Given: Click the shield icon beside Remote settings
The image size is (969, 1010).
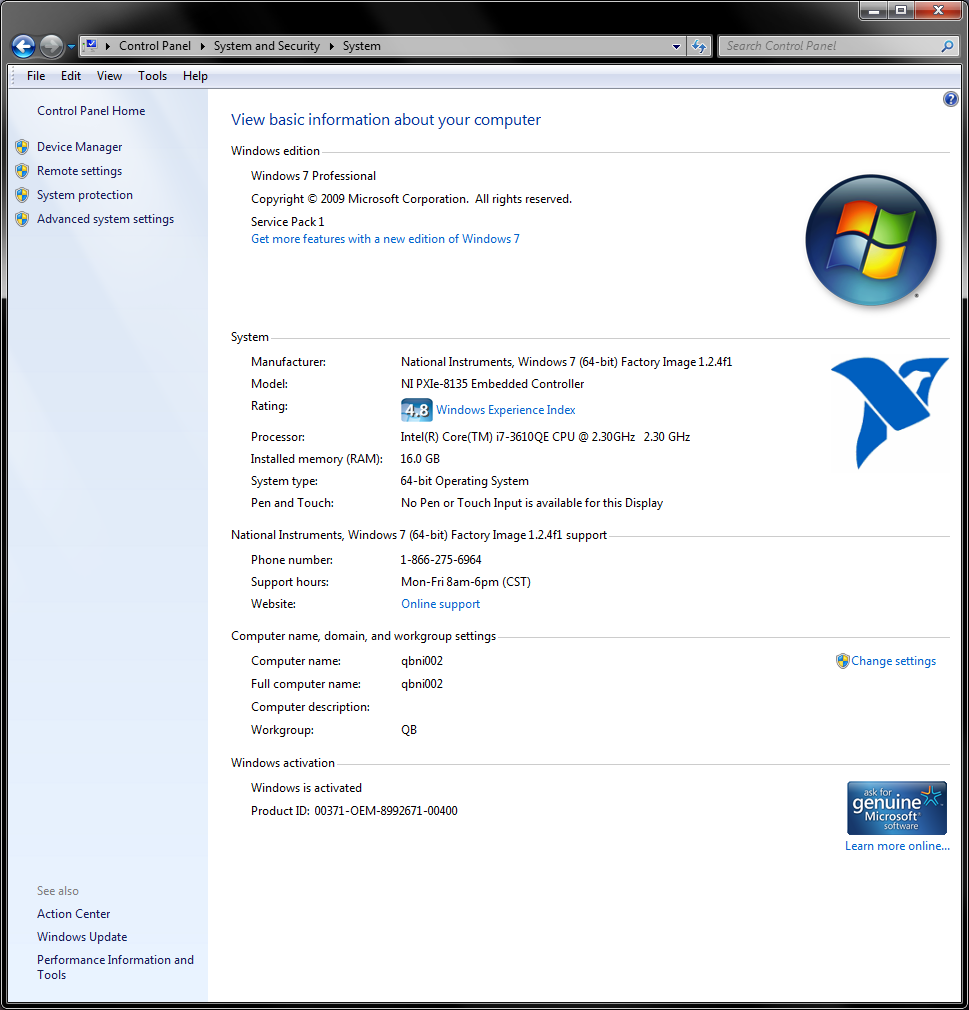Looking at the screenshot, I should 22,171.
